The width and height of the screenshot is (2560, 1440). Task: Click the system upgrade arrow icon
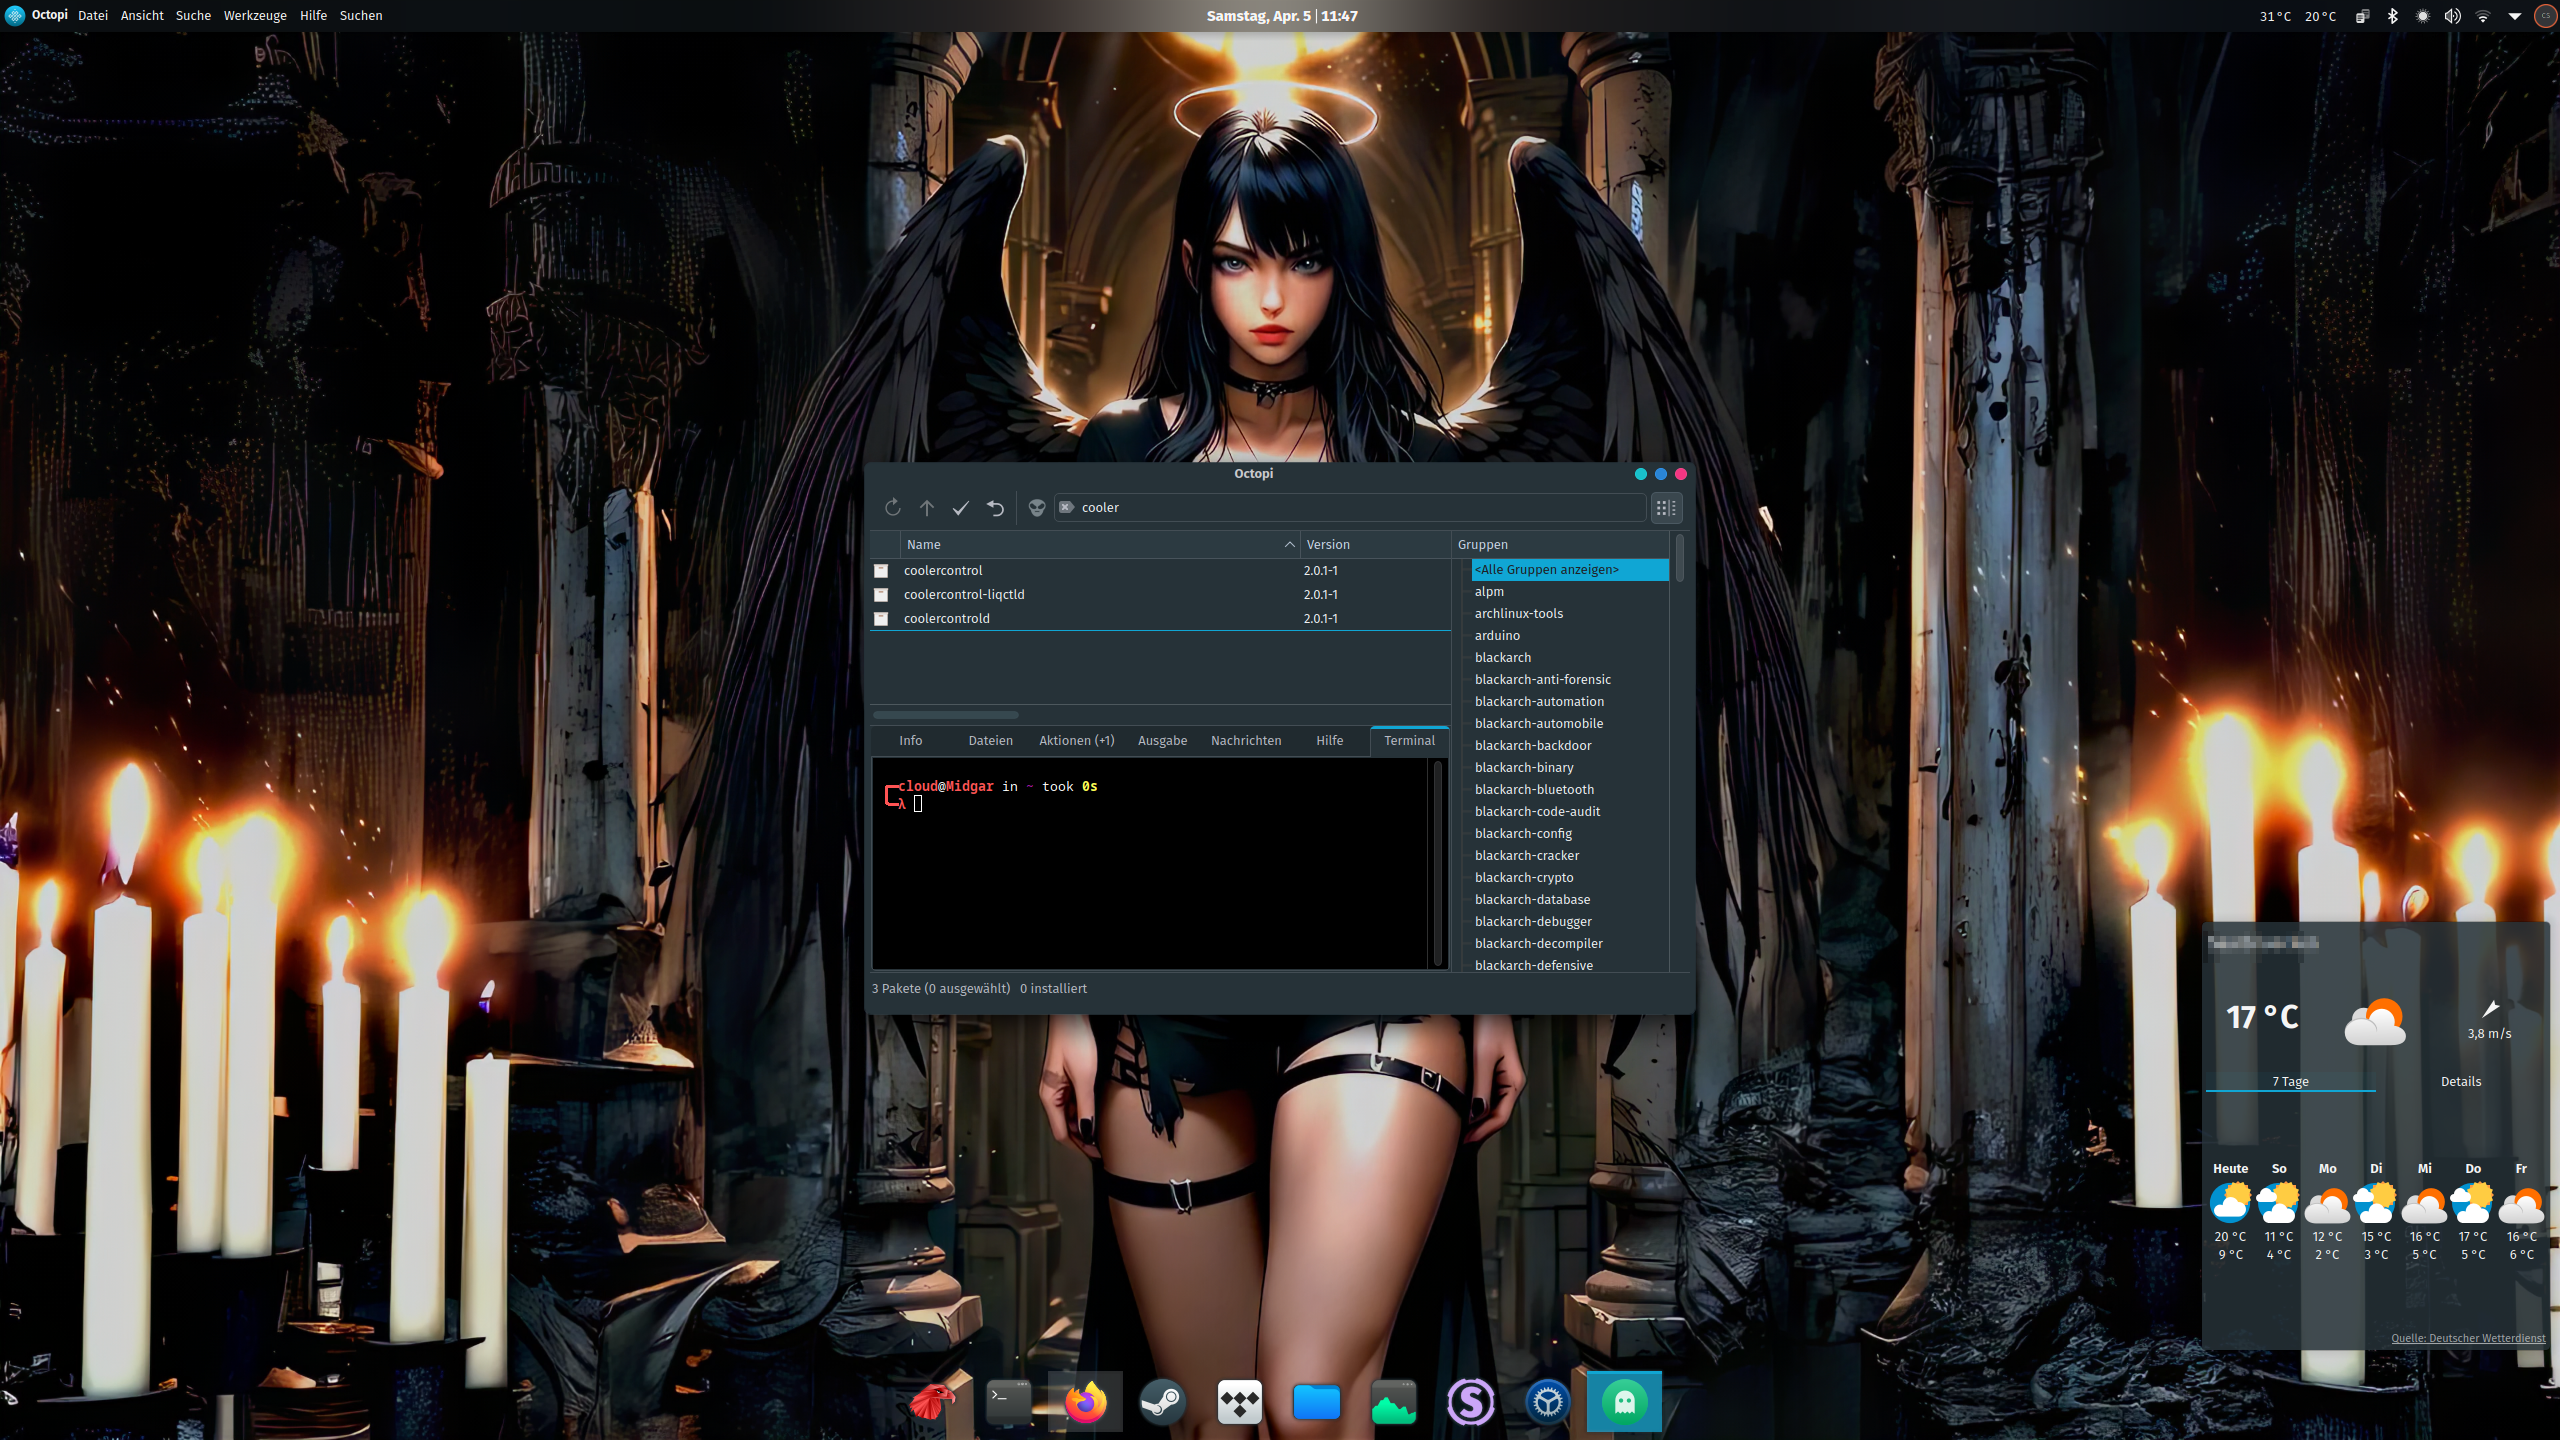927,508
